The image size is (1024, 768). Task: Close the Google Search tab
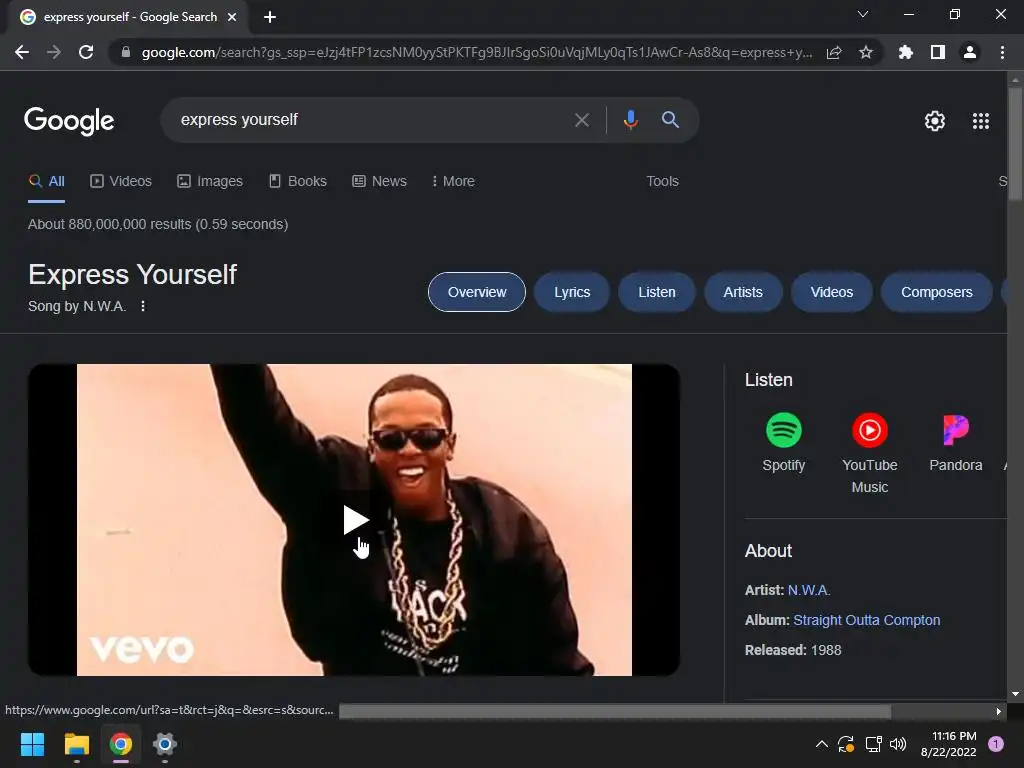point(232,17)
